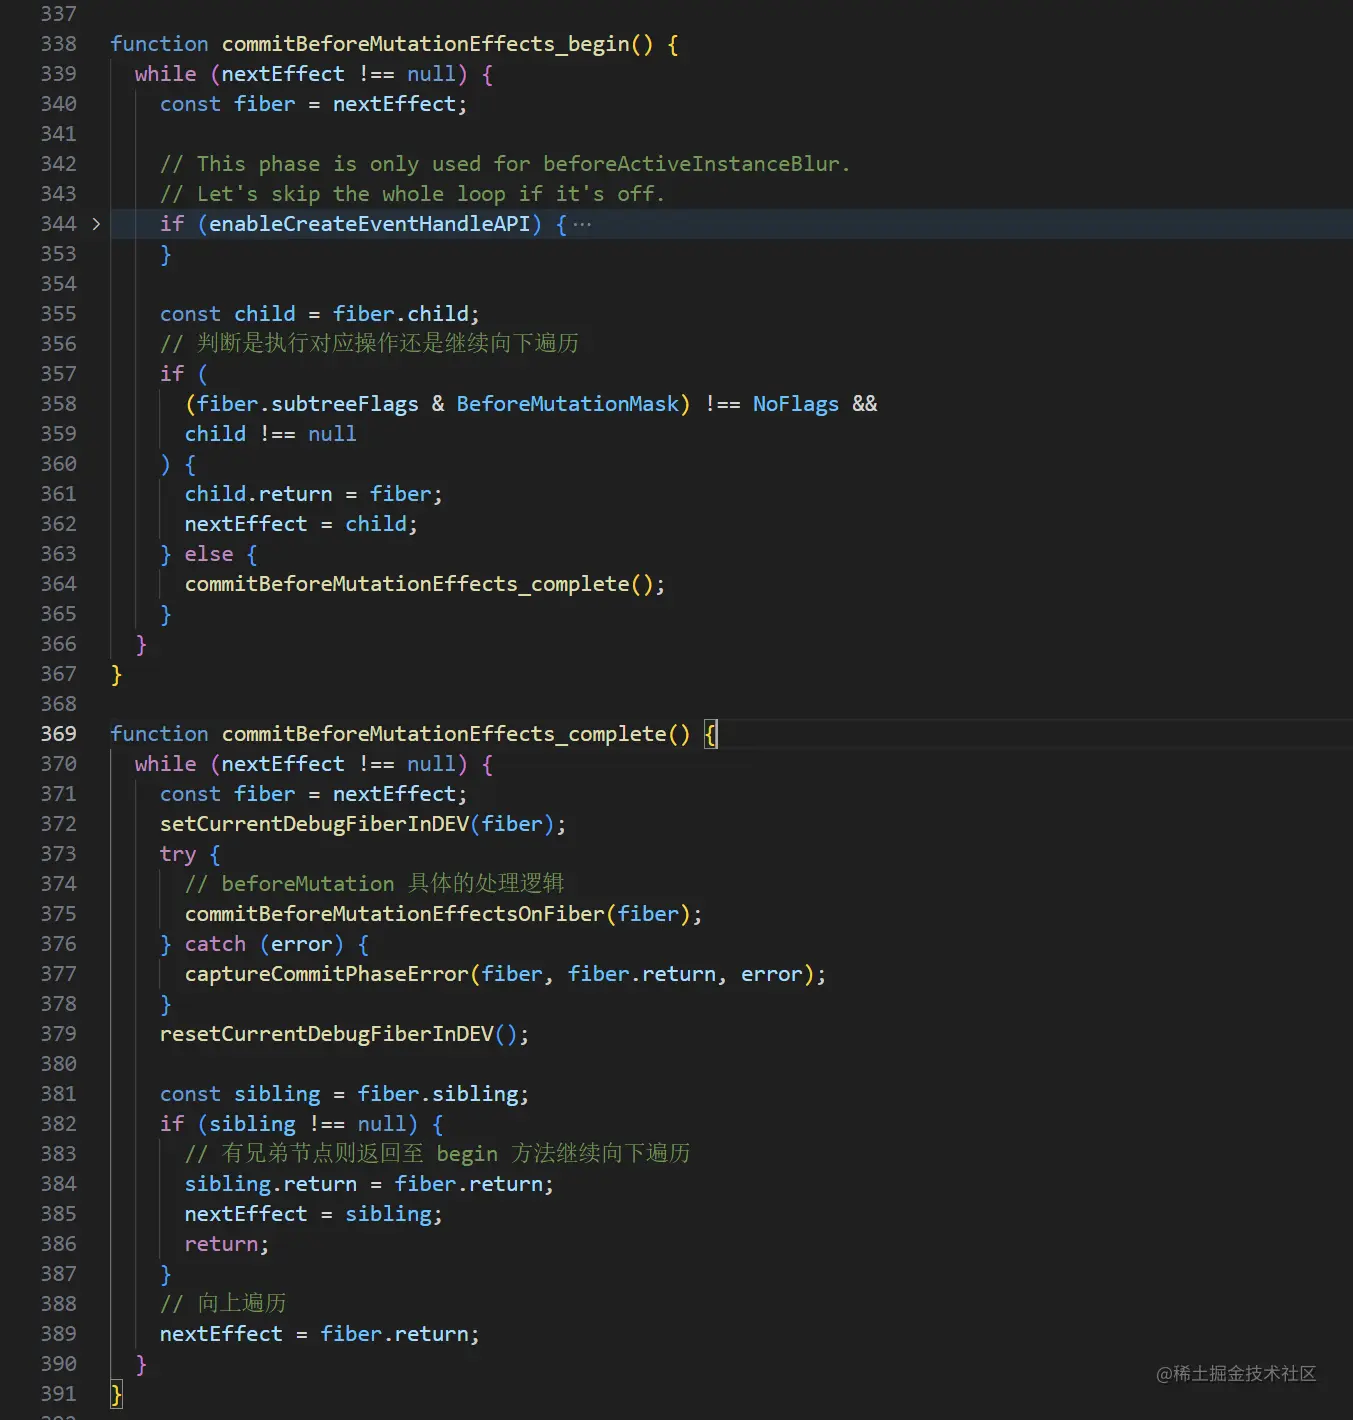This screenshot has width=1353, height=1420.
Task: Click the "向上遍历" comment
Action: (223, 1304)
